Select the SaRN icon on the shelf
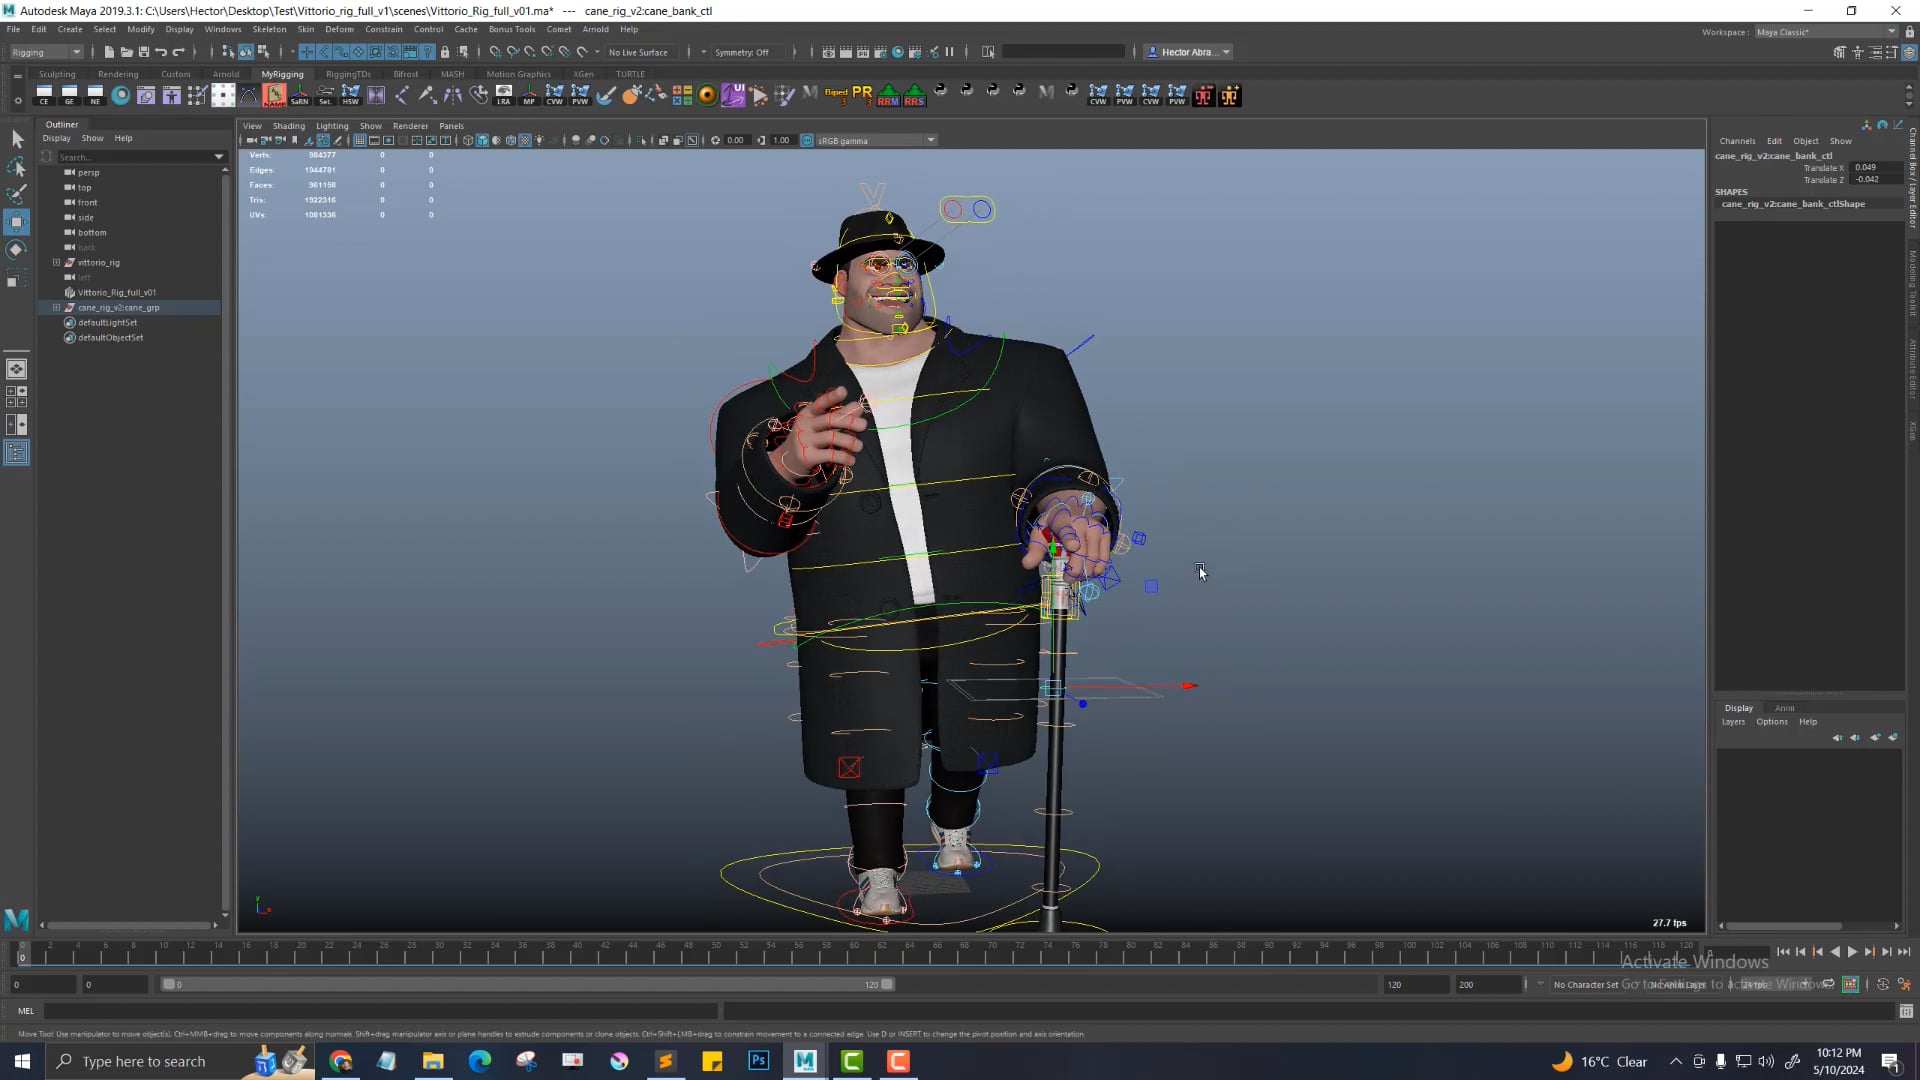This screenshot has width=1920, height=1080. (x=299, y=96)
